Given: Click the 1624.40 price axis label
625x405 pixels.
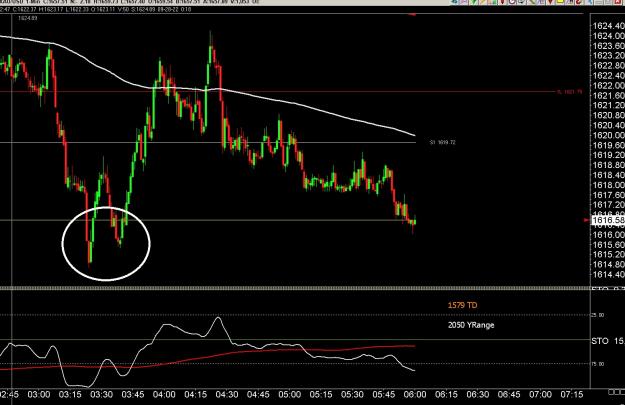Looking at the screenshot, I should click(609, 26).
